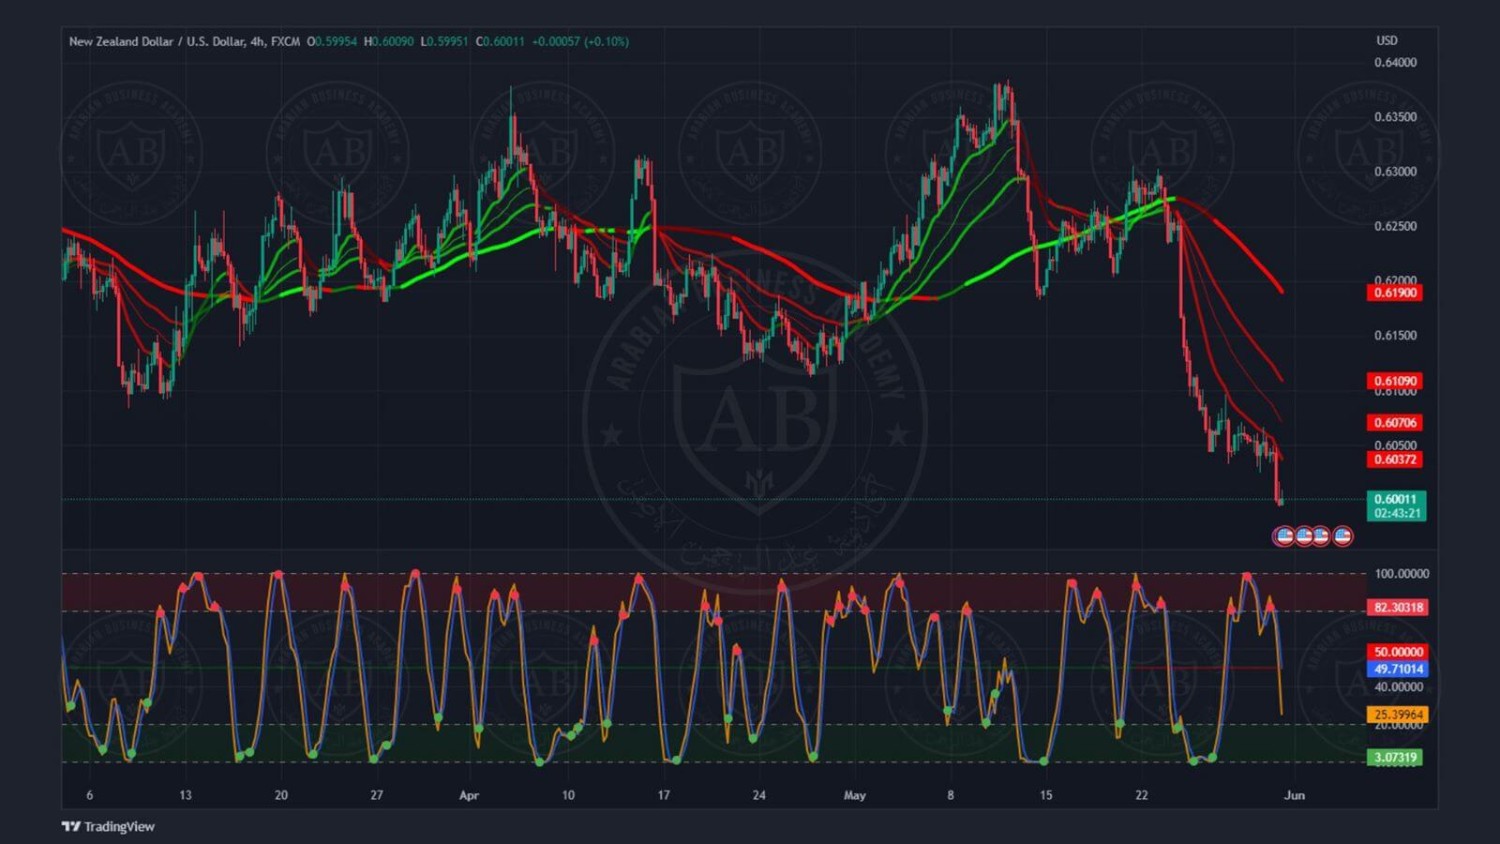Screen dimensions: 1500x844
Task: Click the 0.61500 price scale label
Action: point(1395,336)
